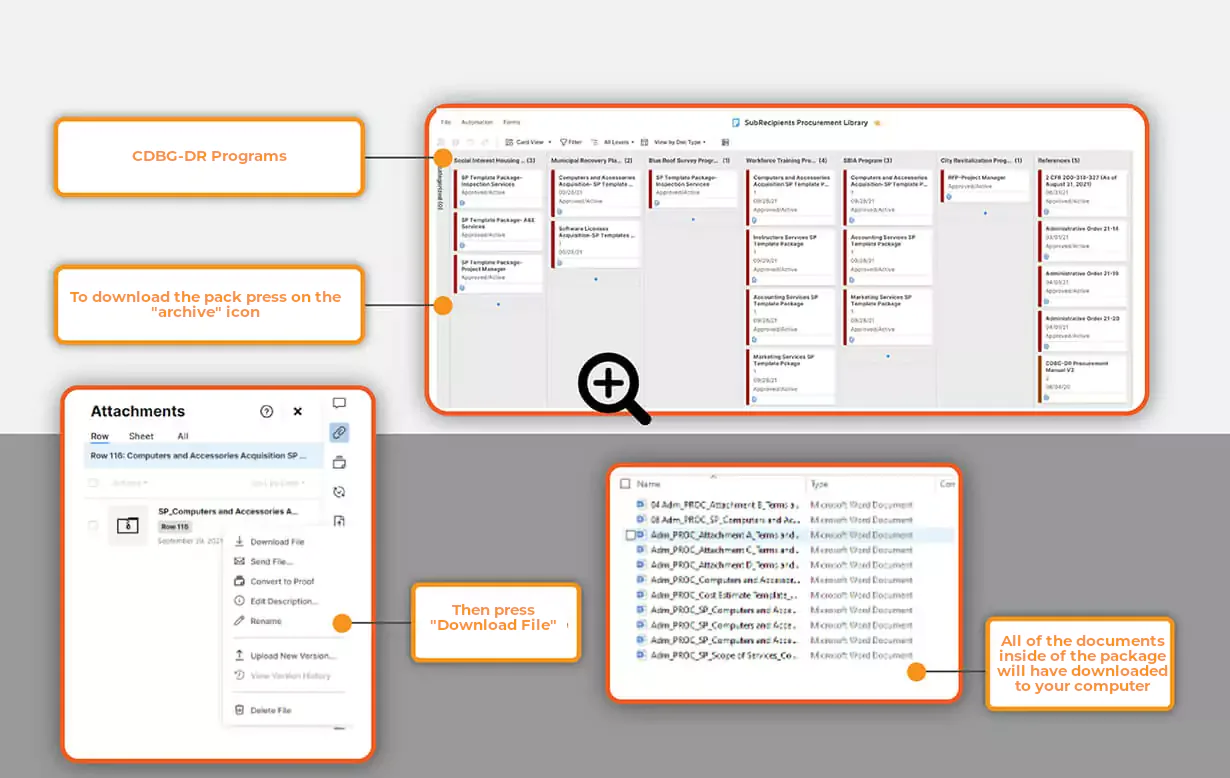Viewport: 1230px width, 778px height.
Task: Open the Card View dropdown
Action: [x=528, y=142]
